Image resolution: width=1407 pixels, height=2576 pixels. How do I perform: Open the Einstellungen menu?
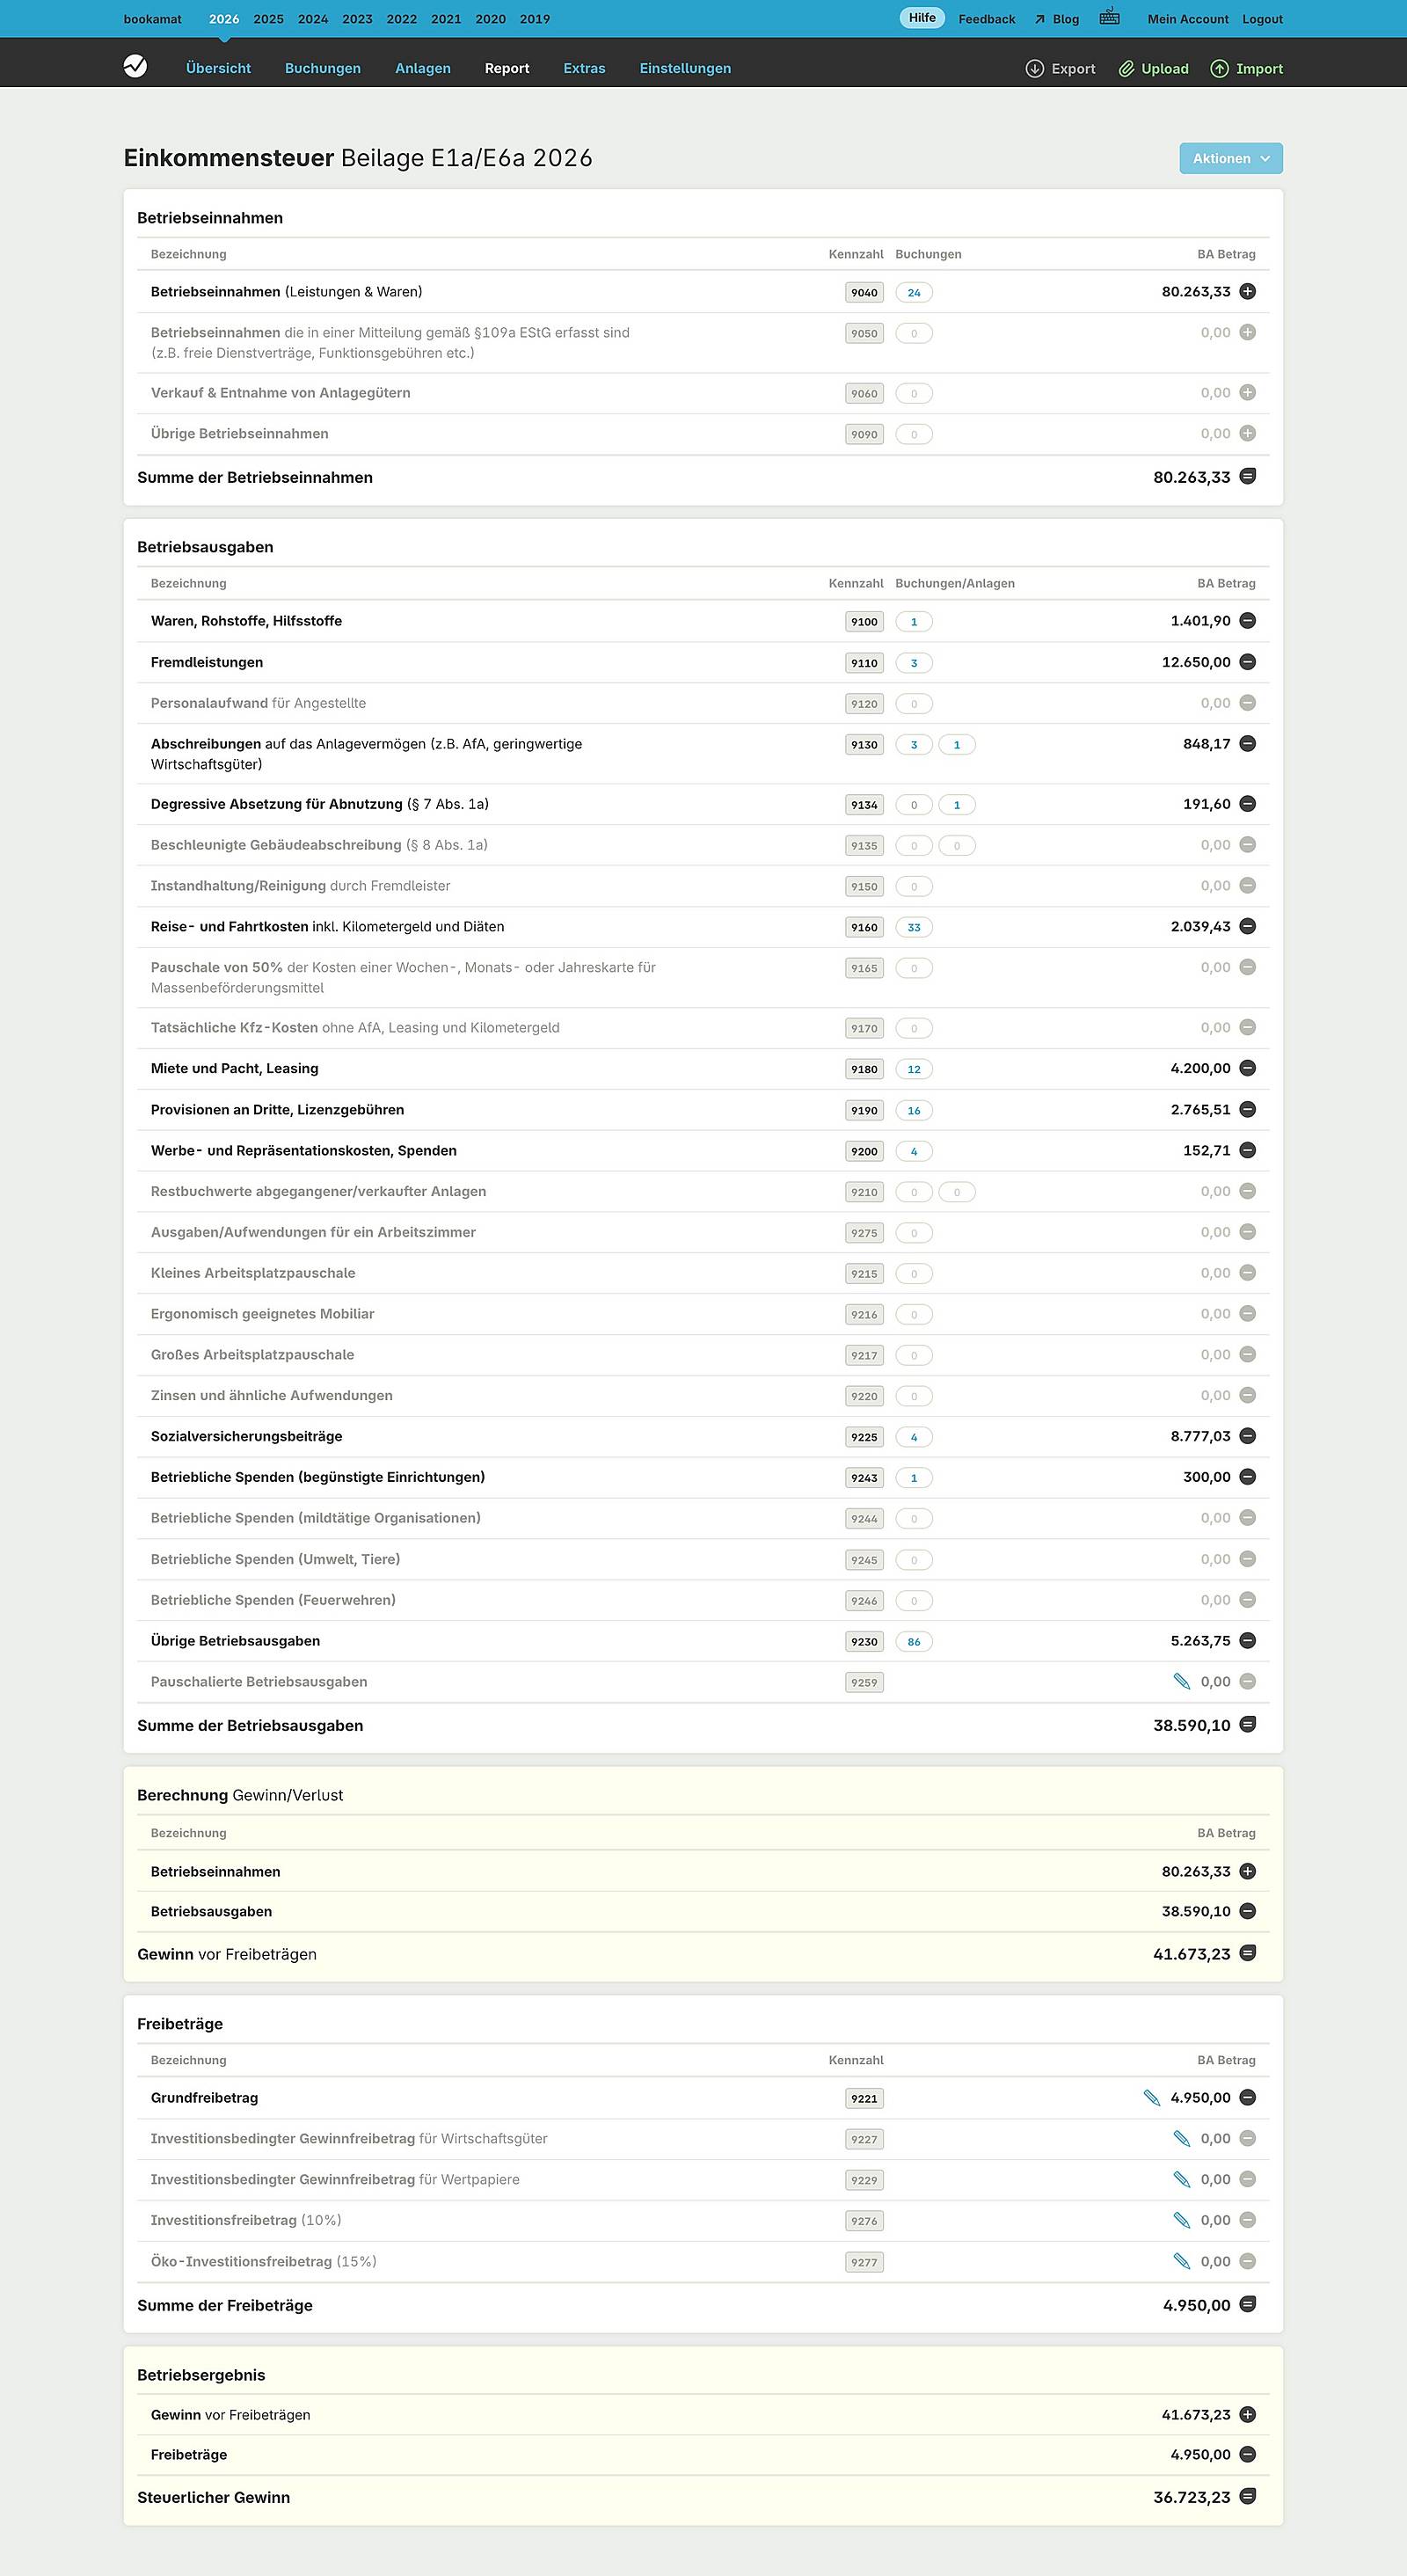(685, 69)
